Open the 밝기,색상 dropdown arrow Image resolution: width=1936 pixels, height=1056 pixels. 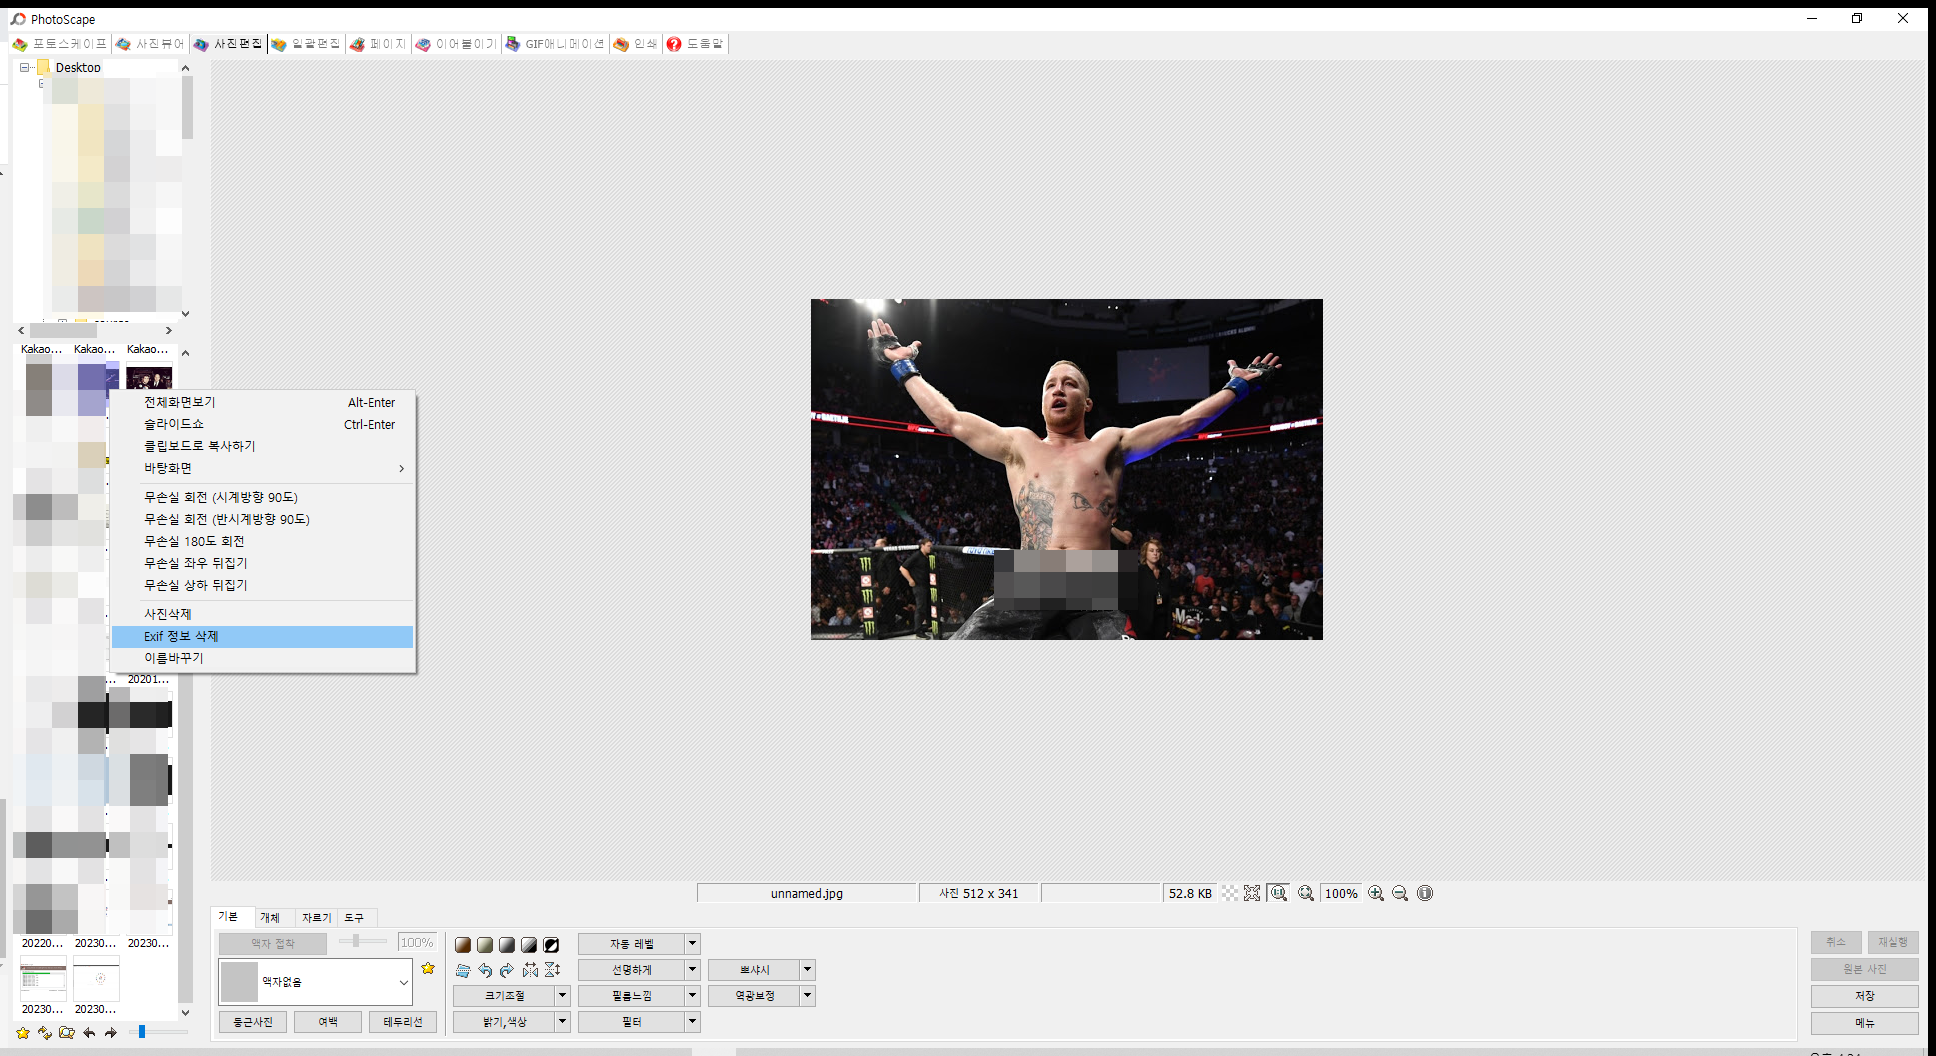[562, 1022]
